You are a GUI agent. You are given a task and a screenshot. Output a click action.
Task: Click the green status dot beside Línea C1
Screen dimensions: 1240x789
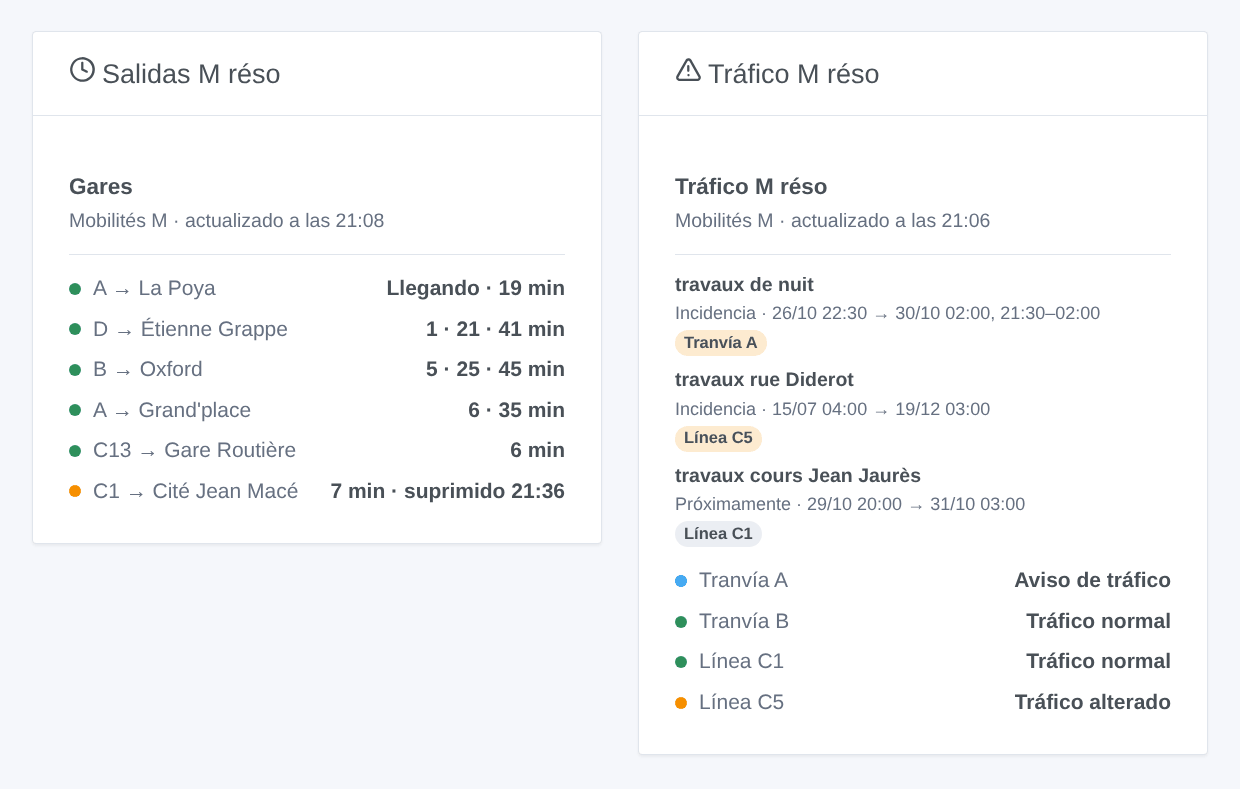681,662
